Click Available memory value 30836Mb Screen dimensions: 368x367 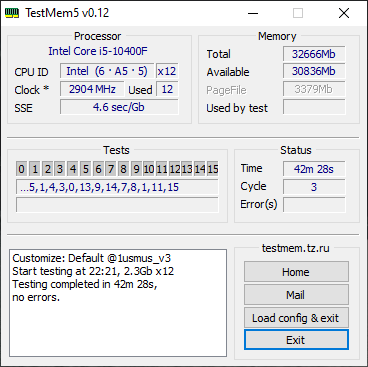point(314,71)
